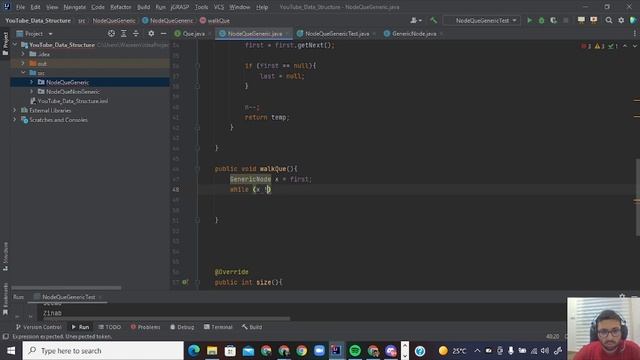Collapse the YouTube_Data_Structure root node
Viewport: 640px width, 360px height.
pyautogui.click(x=15, y=44)
